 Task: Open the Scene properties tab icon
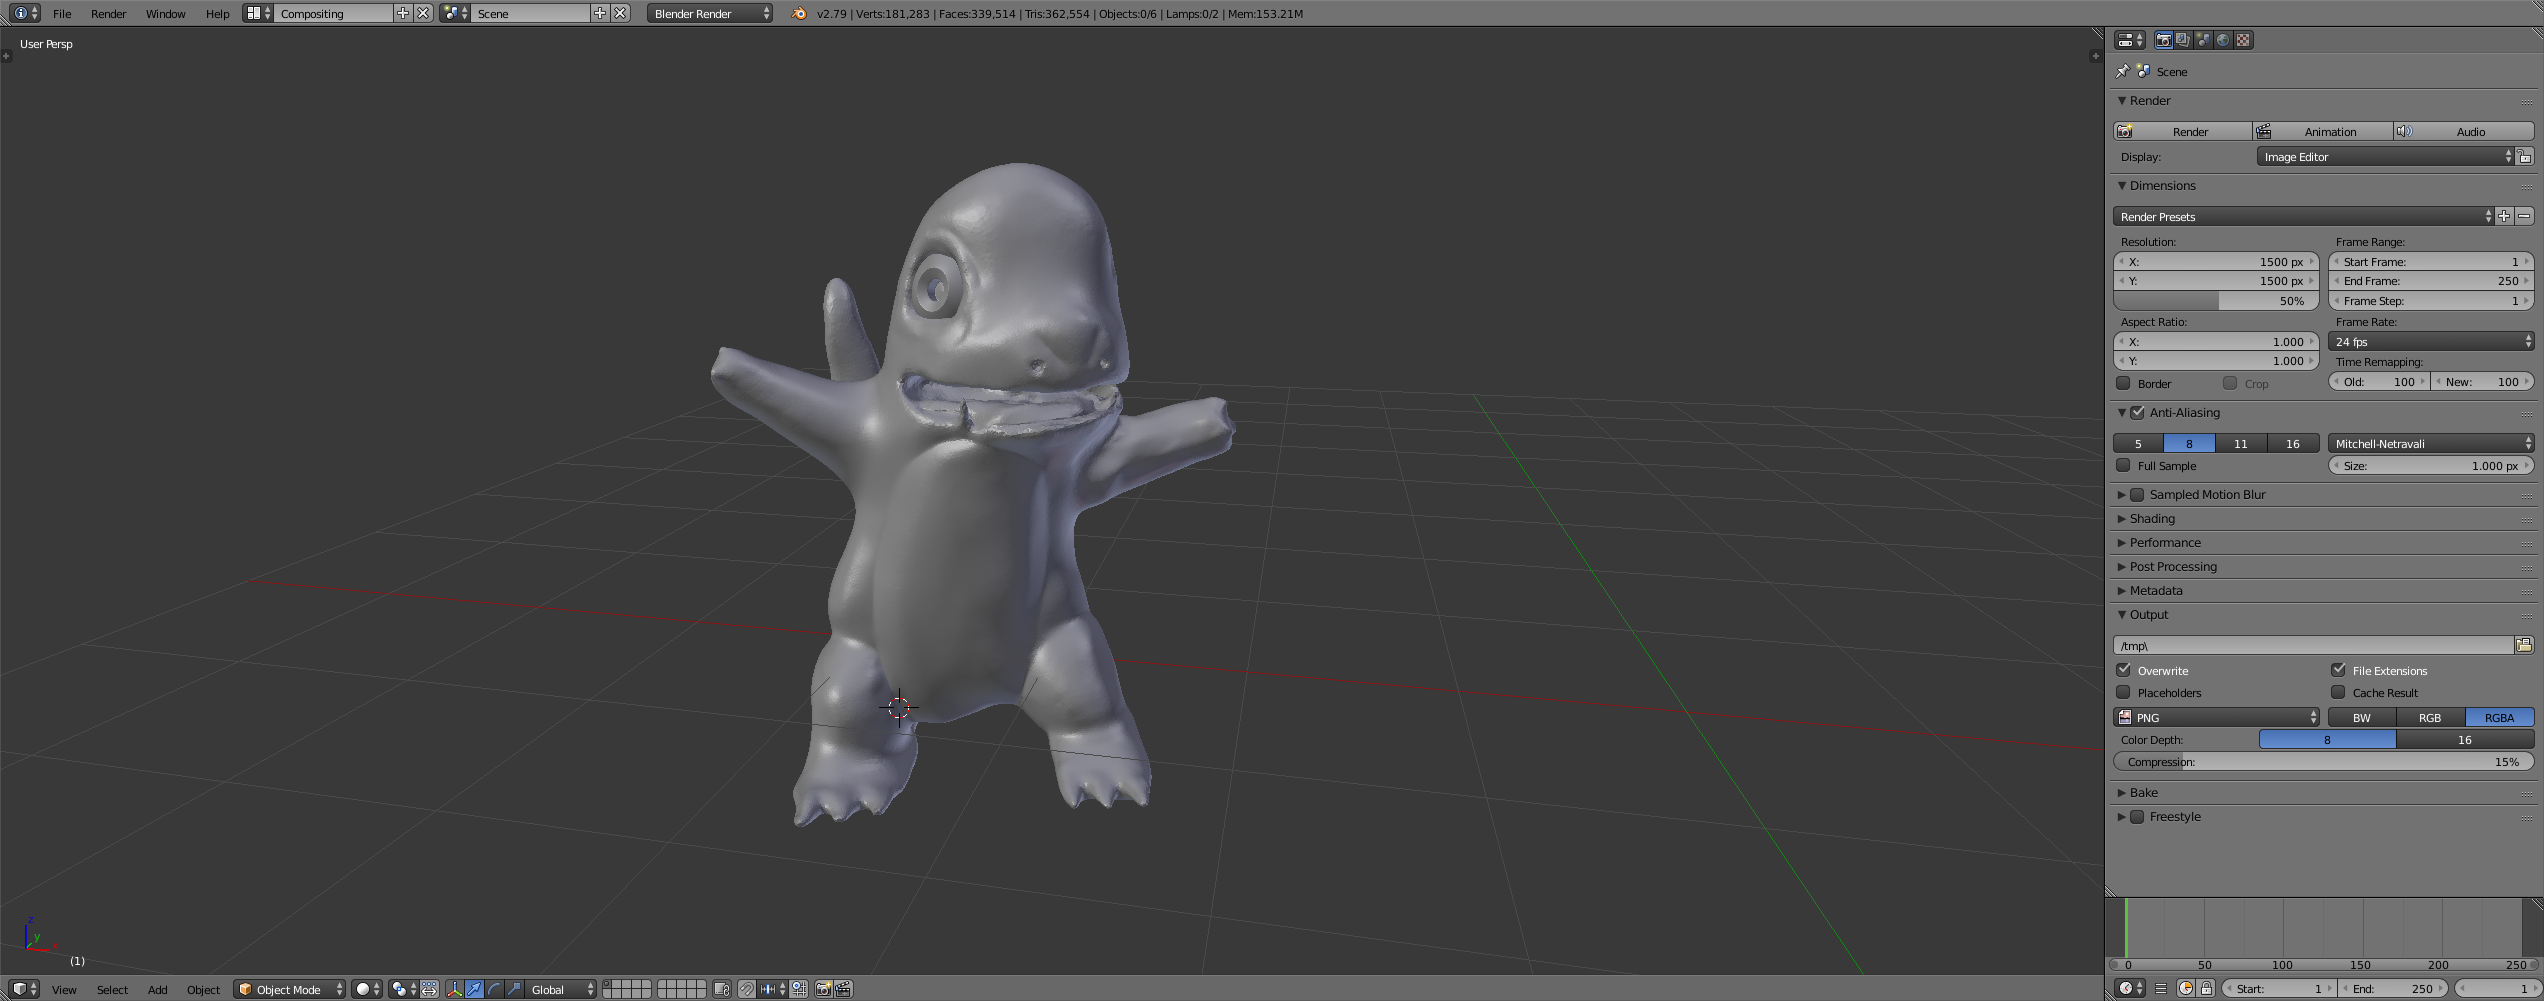pos(2203,40)
